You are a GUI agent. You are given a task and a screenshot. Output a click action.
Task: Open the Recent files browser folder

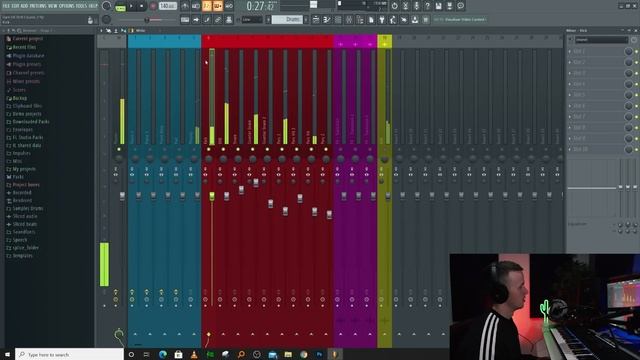point(24,47)
